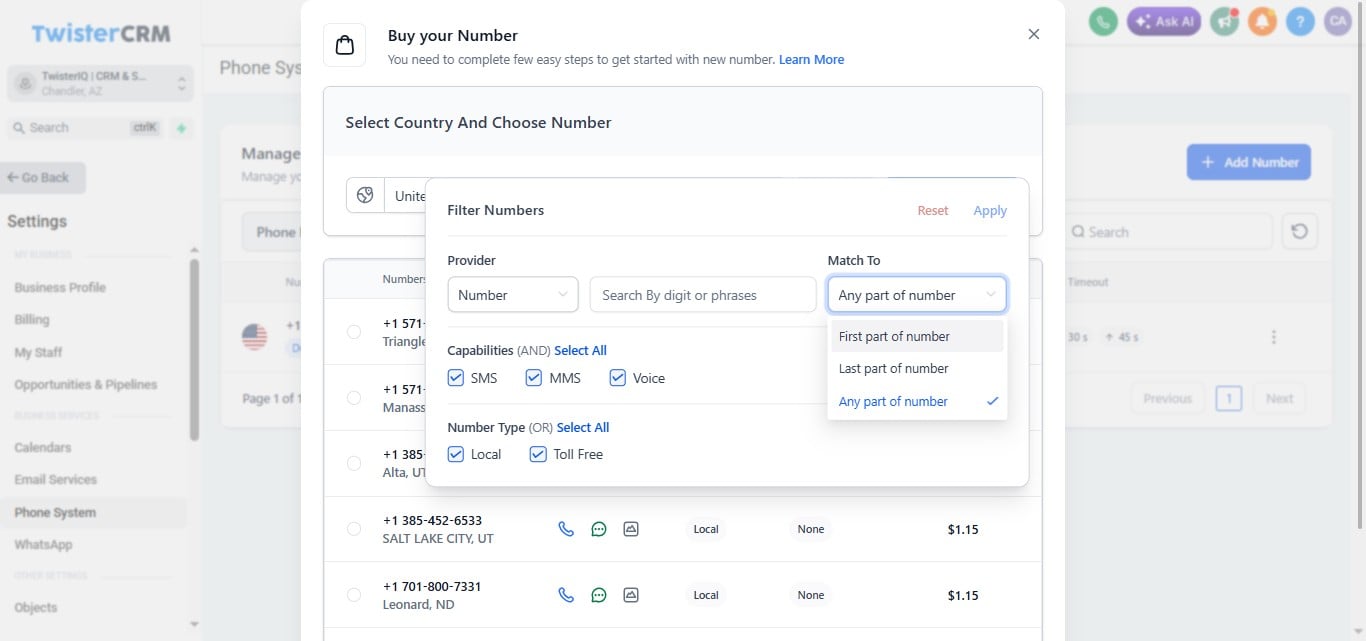Close the Buy your Number dialog

[1034, 34]
